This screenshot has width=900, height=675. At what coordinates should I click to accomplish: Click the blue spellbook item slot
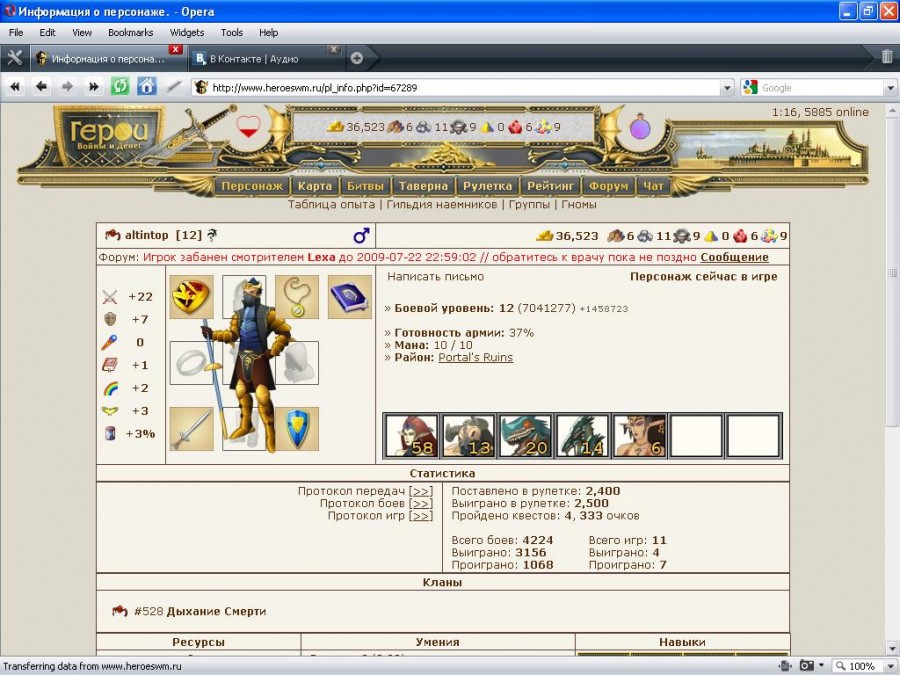[x=349, y=297]
